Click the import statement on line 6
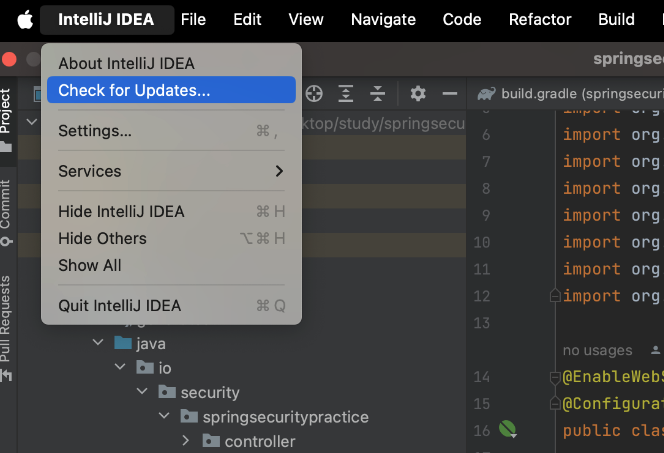Screen dimensions: 664x453 [x=611, y=135]
